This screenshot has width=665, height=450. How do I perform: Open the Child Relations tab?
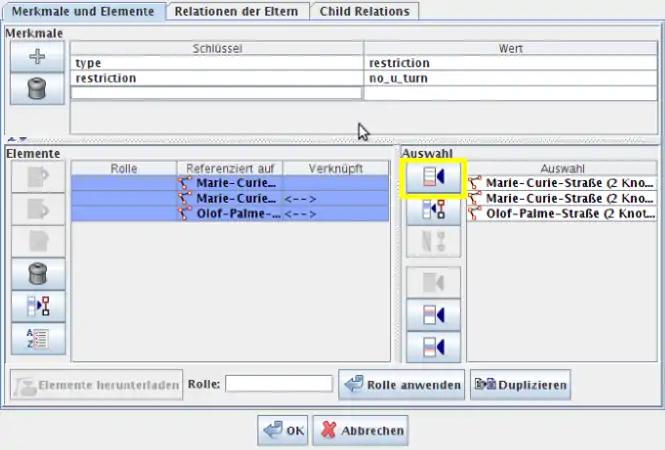(363, 11)
